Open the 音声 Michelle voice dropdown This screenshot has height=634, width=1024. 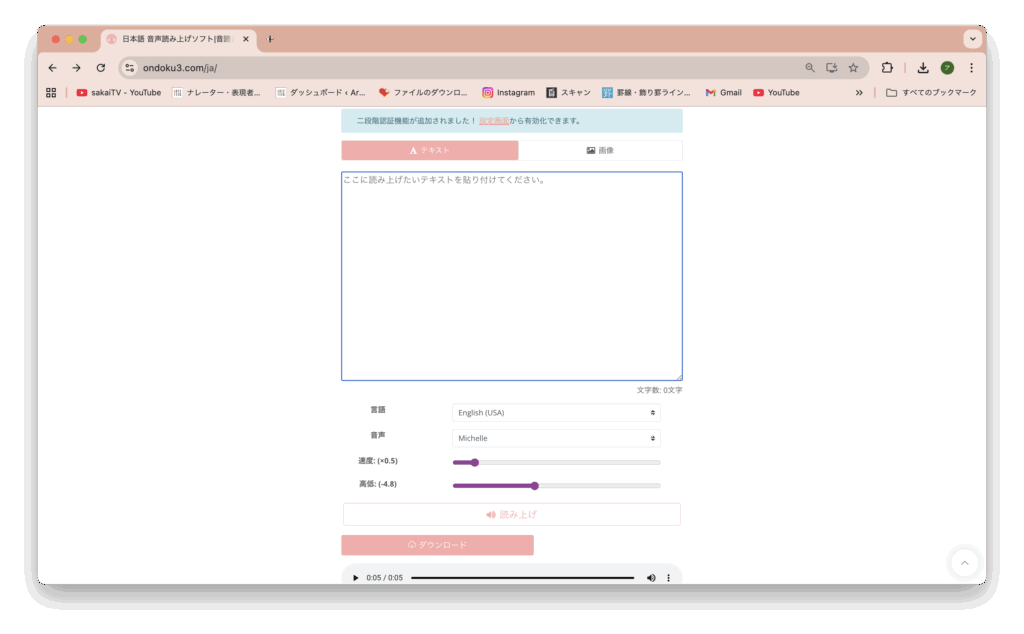556,438
